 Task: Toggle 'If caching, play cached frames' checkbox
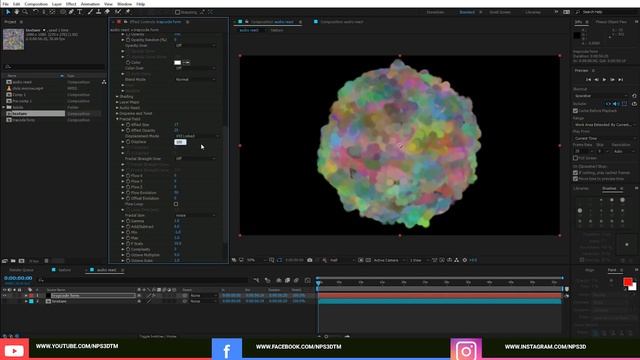pyautogui.click(x=576, y=173)
